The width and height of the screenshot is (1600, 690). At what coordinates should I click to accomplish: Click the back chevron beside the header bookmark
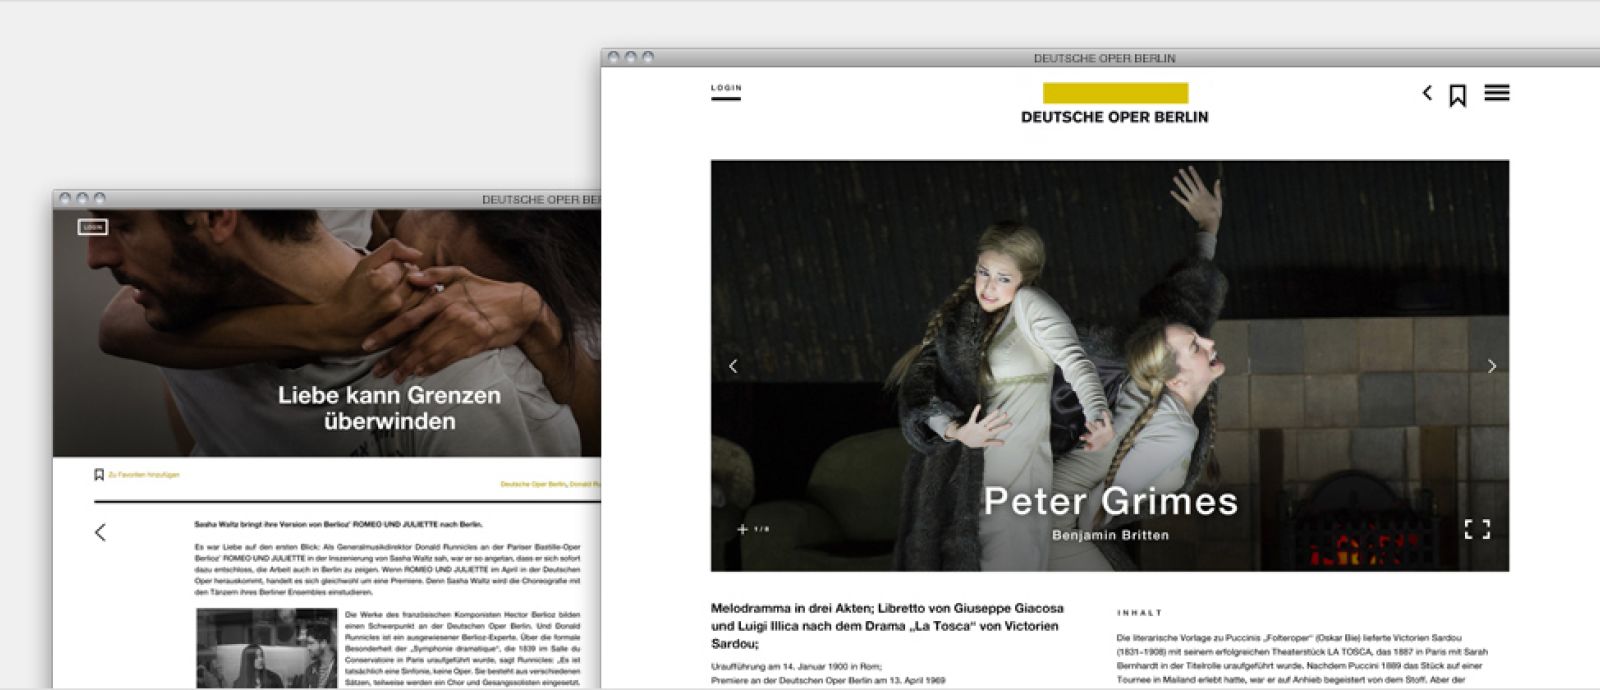tap(1427, 93)
